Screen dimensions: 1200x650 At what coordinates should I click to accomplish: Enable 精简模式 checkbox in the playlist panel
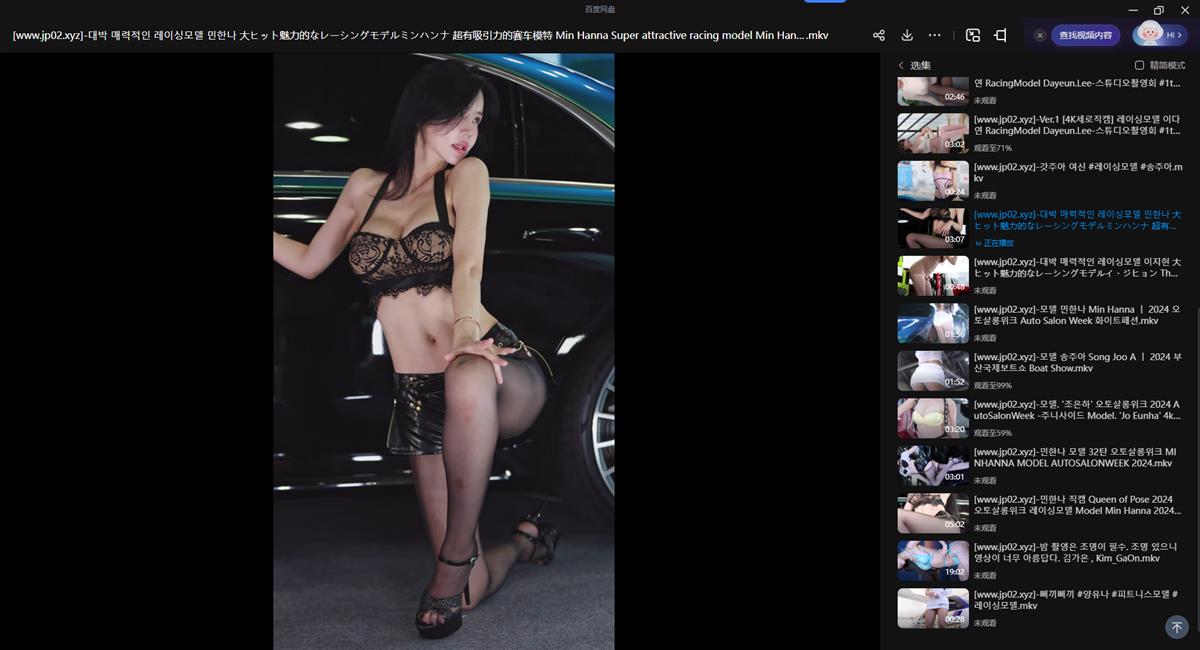click(1138, 64)
